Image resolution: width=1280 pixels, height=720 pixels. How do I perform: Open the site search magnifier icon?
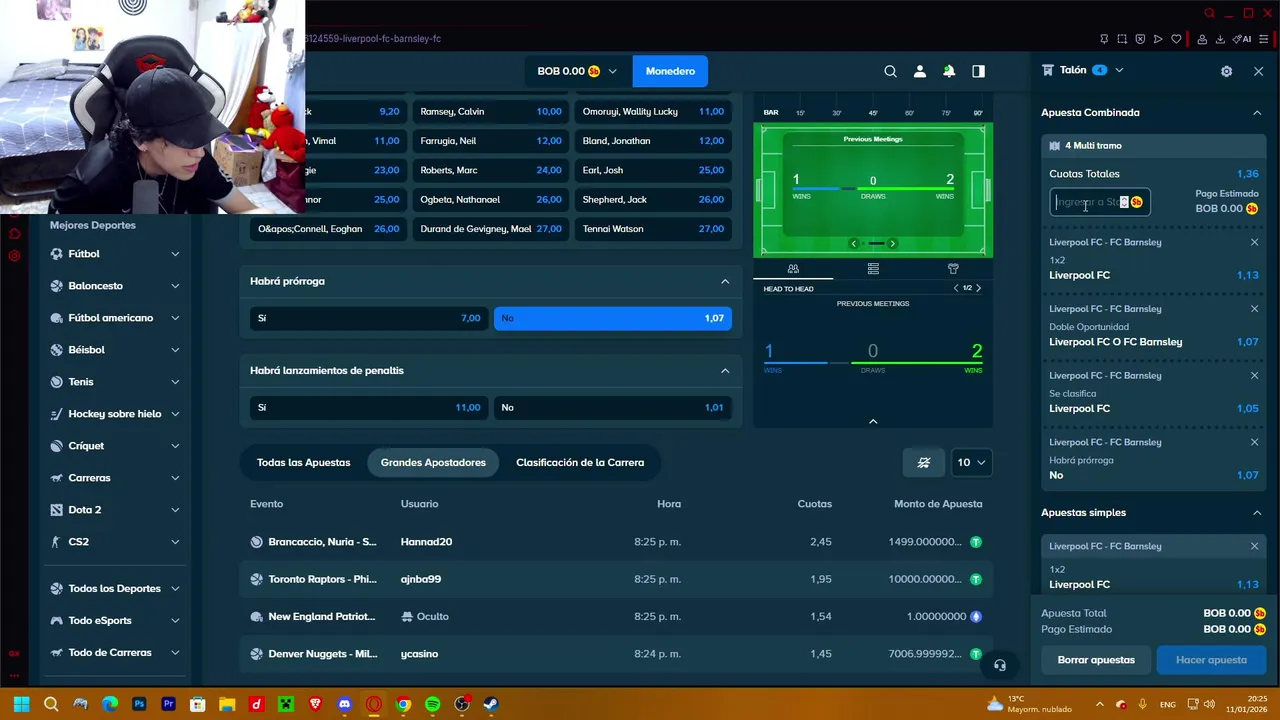coord(890,71)
